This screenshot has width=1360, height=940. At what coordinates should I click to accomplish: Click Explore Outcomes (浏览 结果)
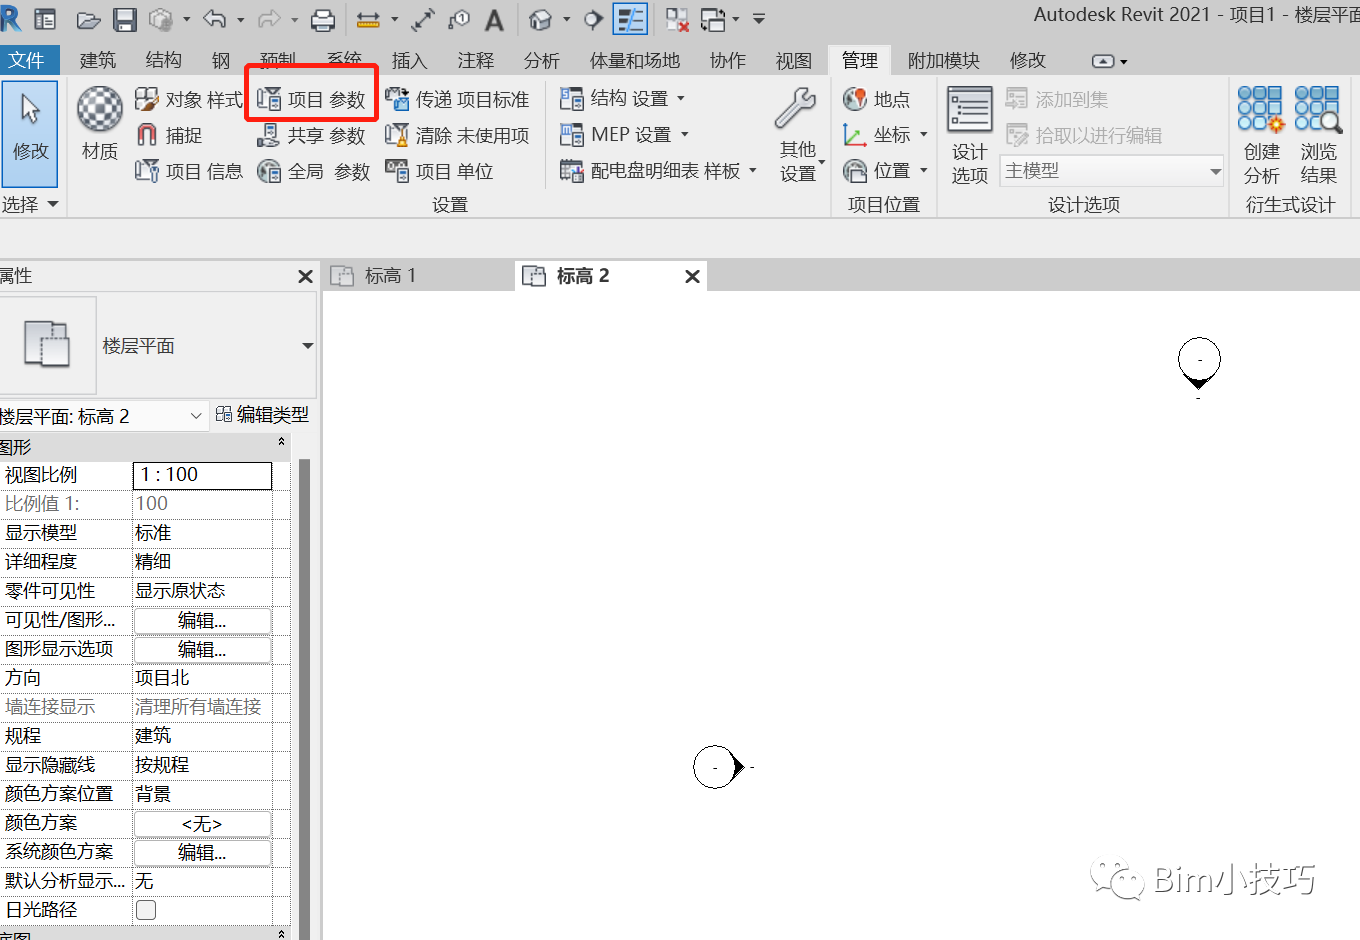pos(1318,136)
